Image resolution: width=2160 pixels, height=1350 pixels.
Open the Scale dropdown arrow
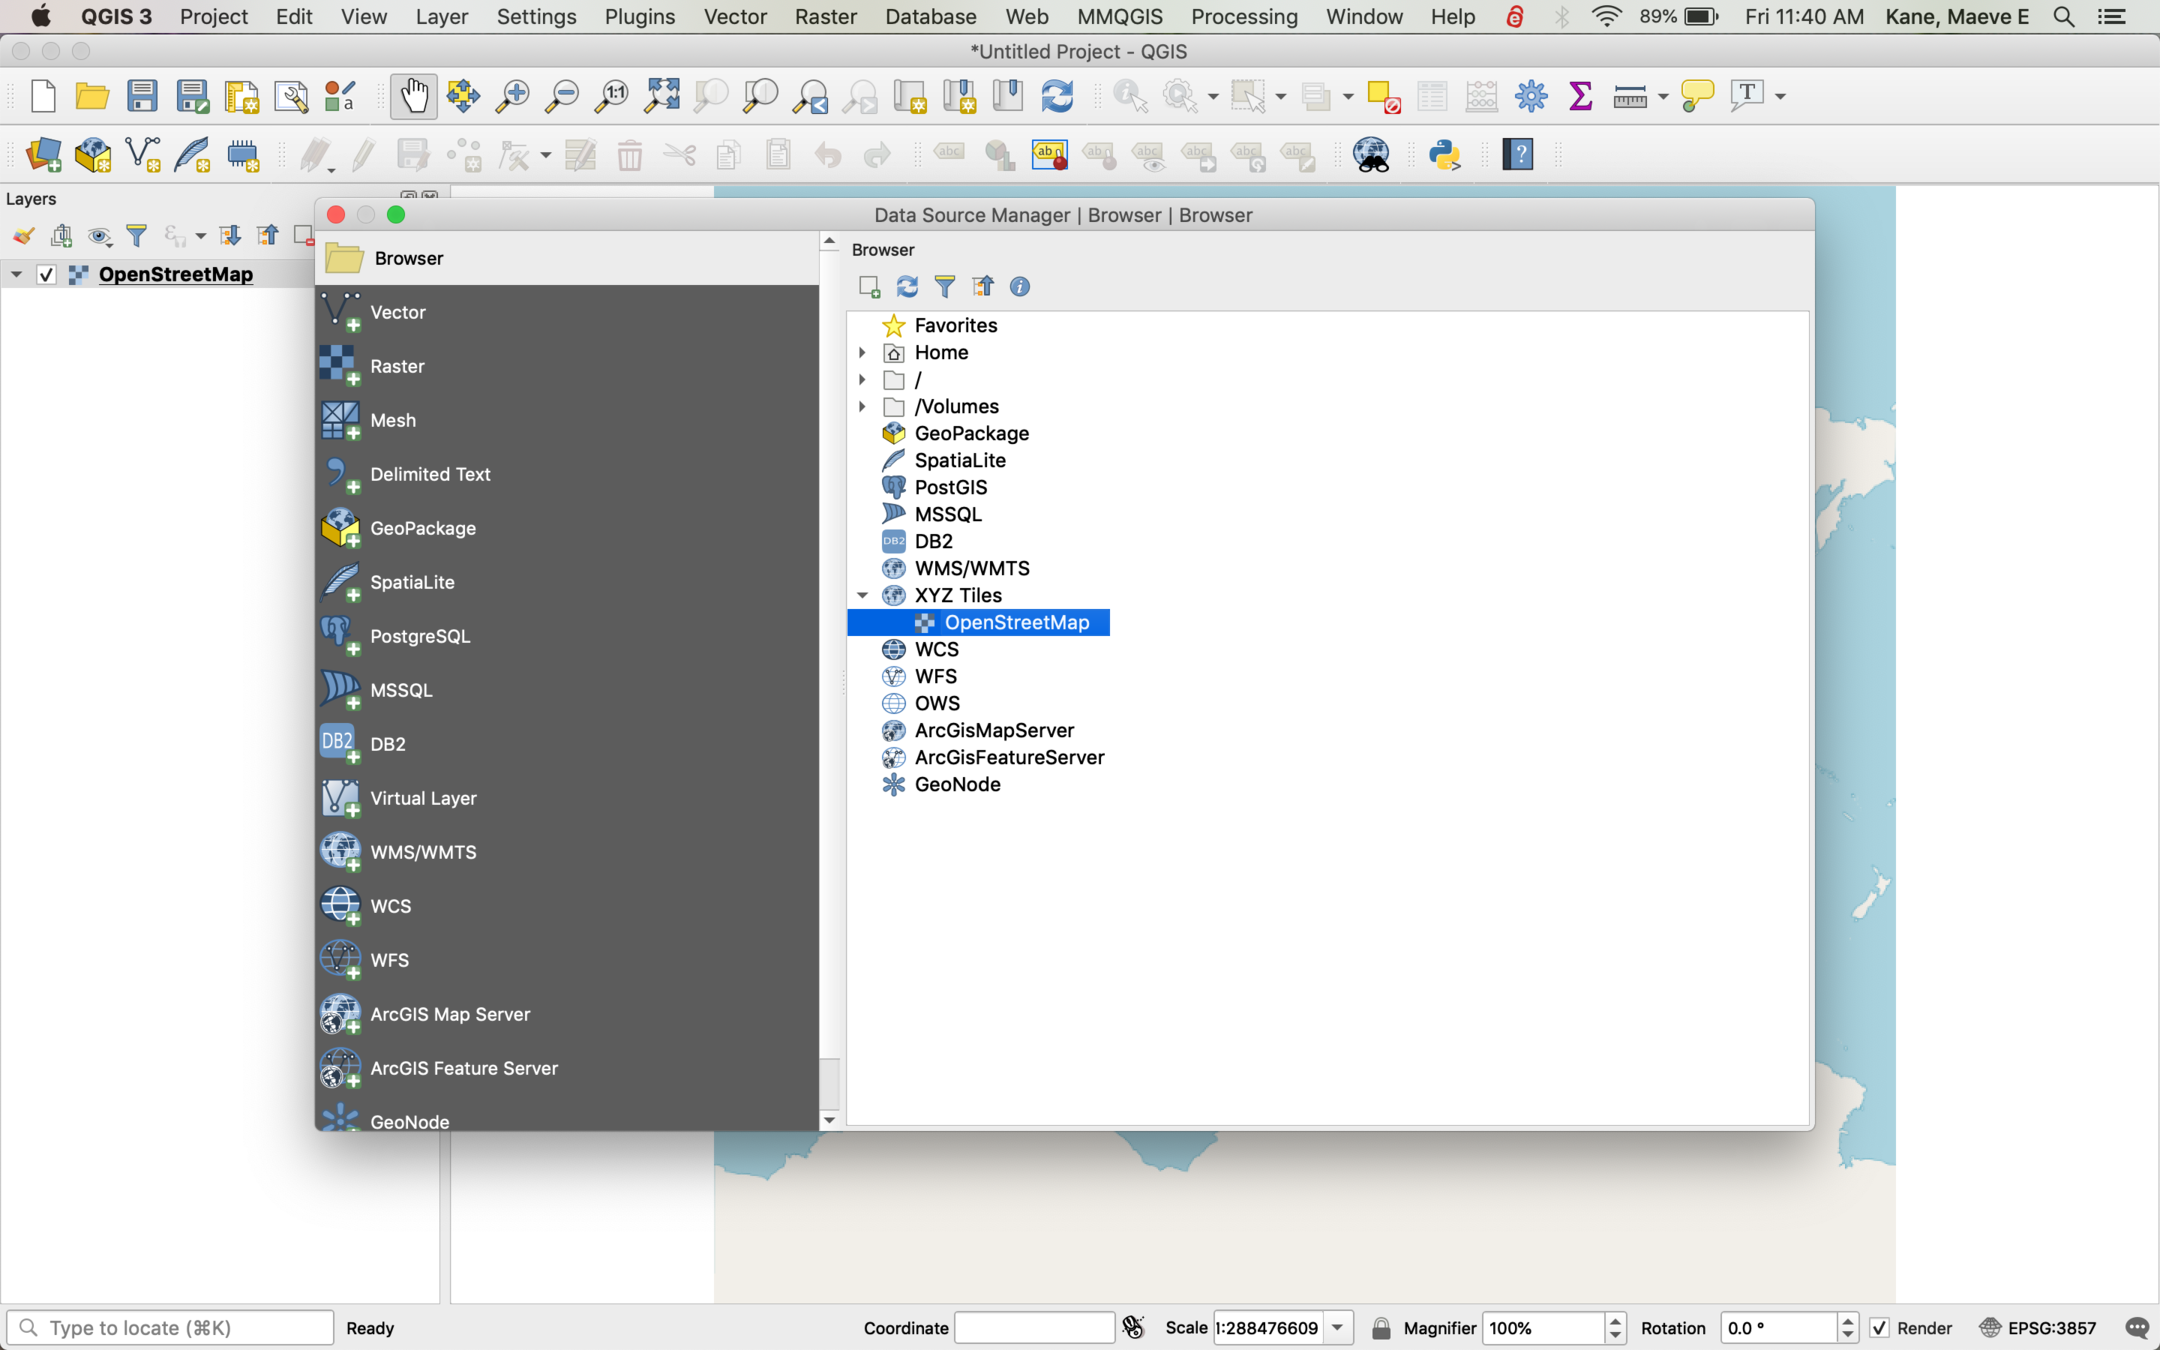pyautogui.click(x=1338, y=1328)
